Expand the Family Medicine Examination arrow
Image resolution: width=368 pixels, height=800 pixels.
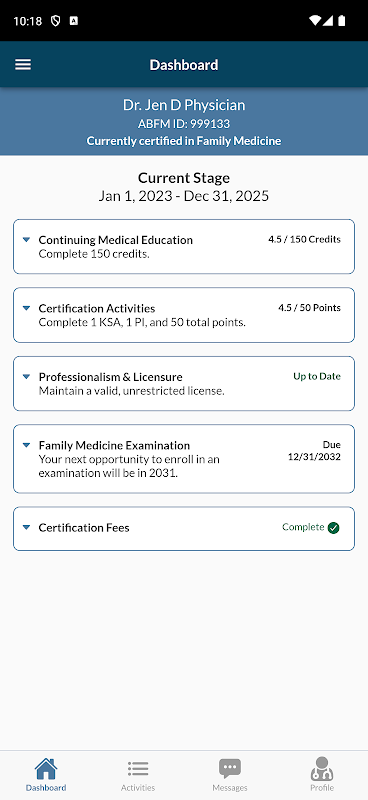27,445
